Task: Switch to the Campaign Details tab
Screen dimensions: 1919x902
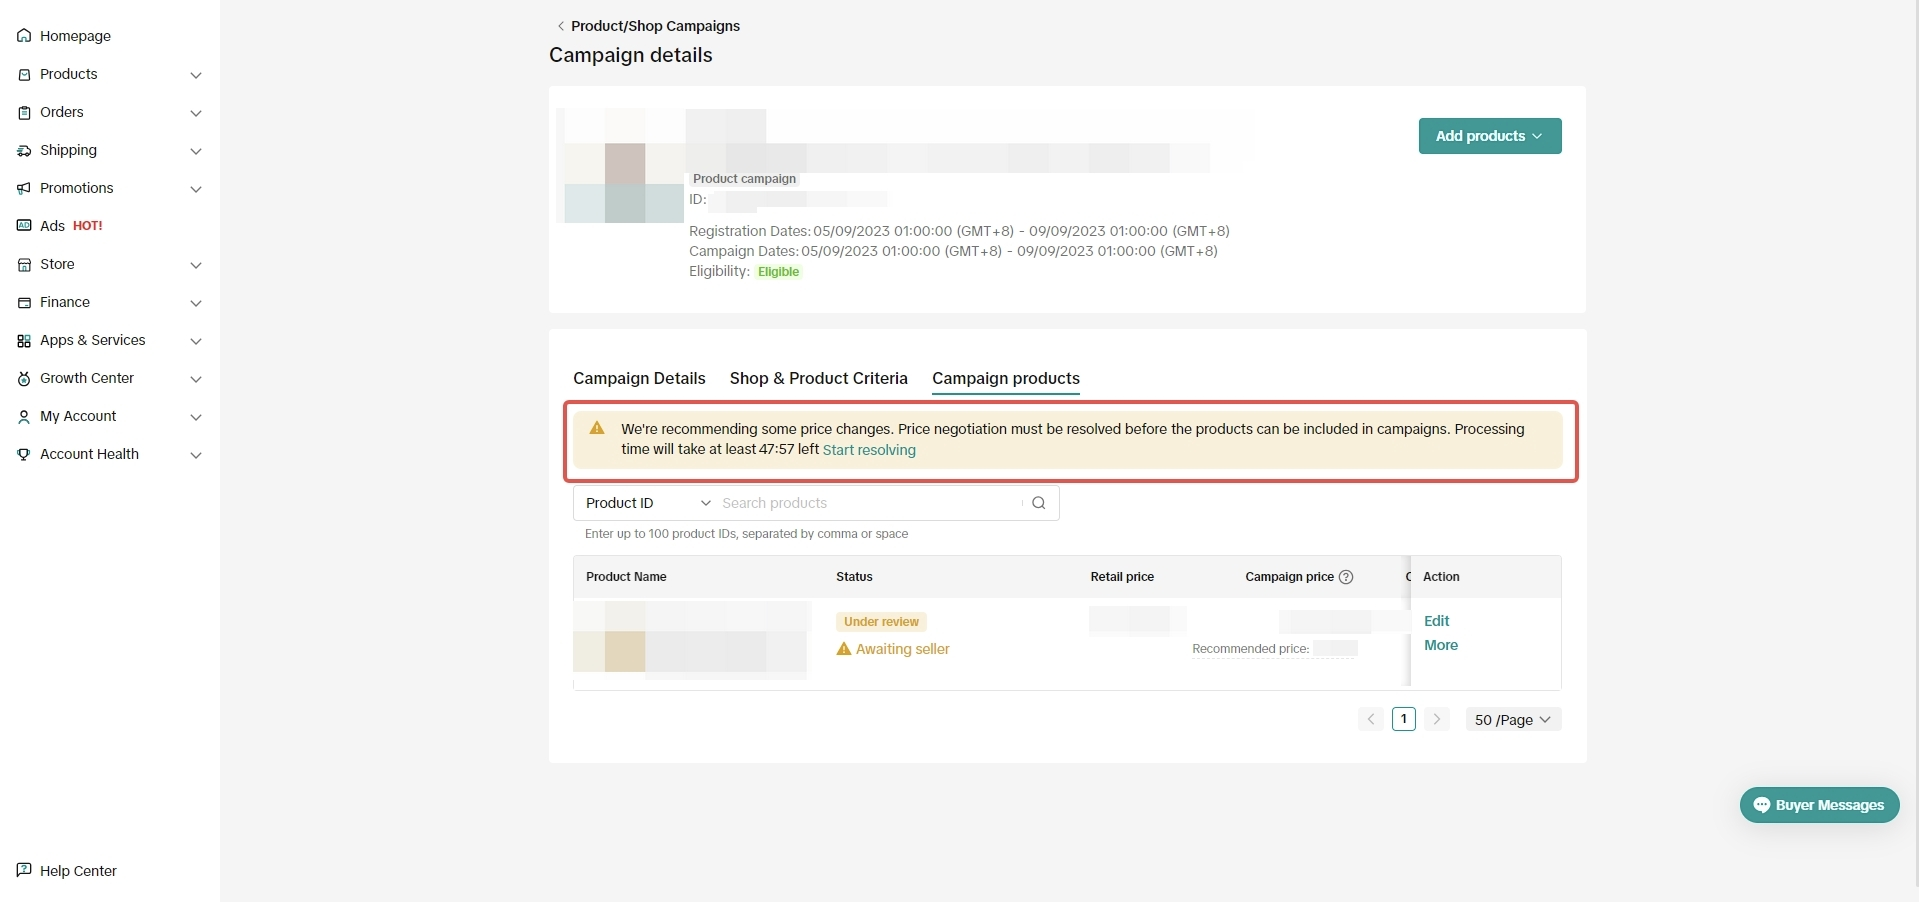Action: (x=639, y=378)
